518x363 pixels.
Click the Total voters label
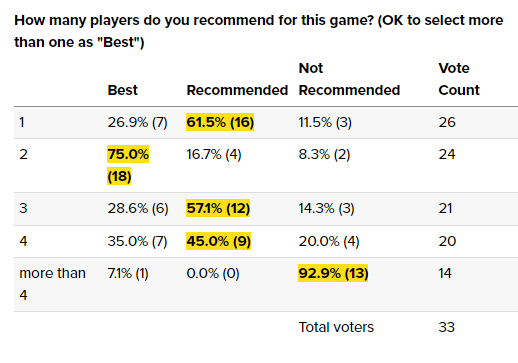(x=336, y=327)
